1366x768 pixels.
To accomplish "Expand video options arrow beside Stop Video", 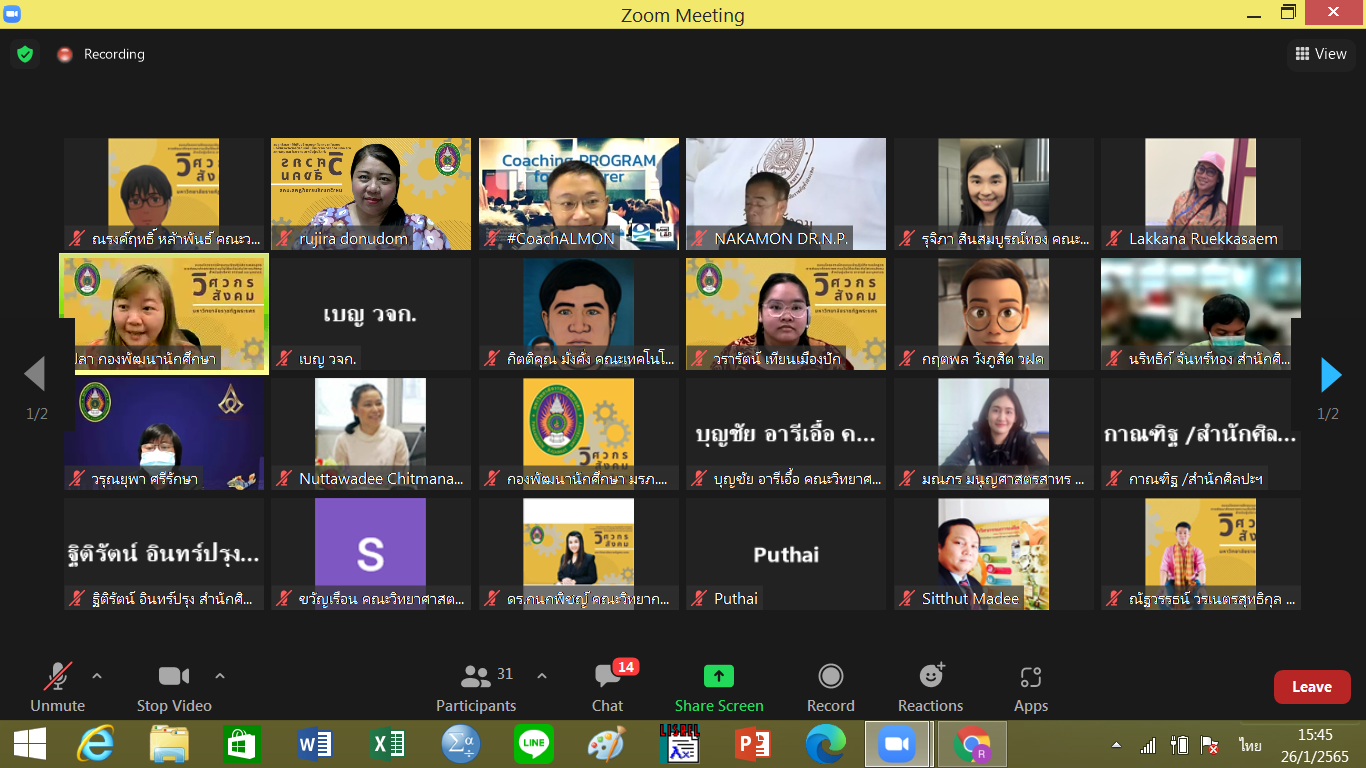I will [220, 676].
